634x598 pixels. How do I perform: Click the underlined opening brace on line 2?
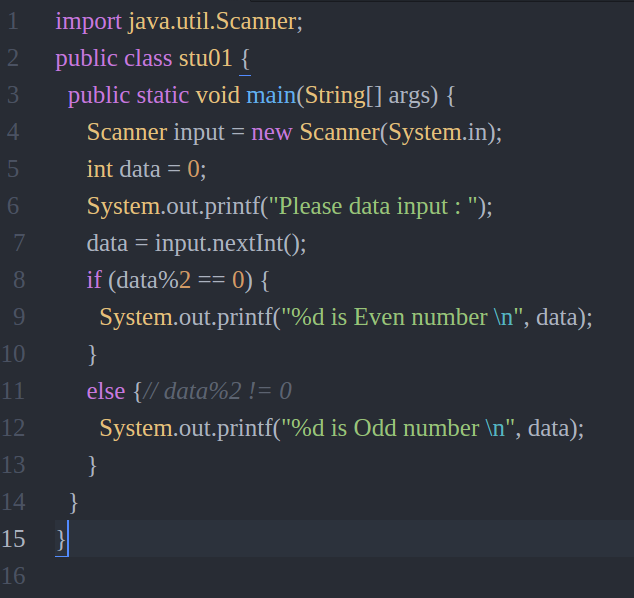point(245,60)
